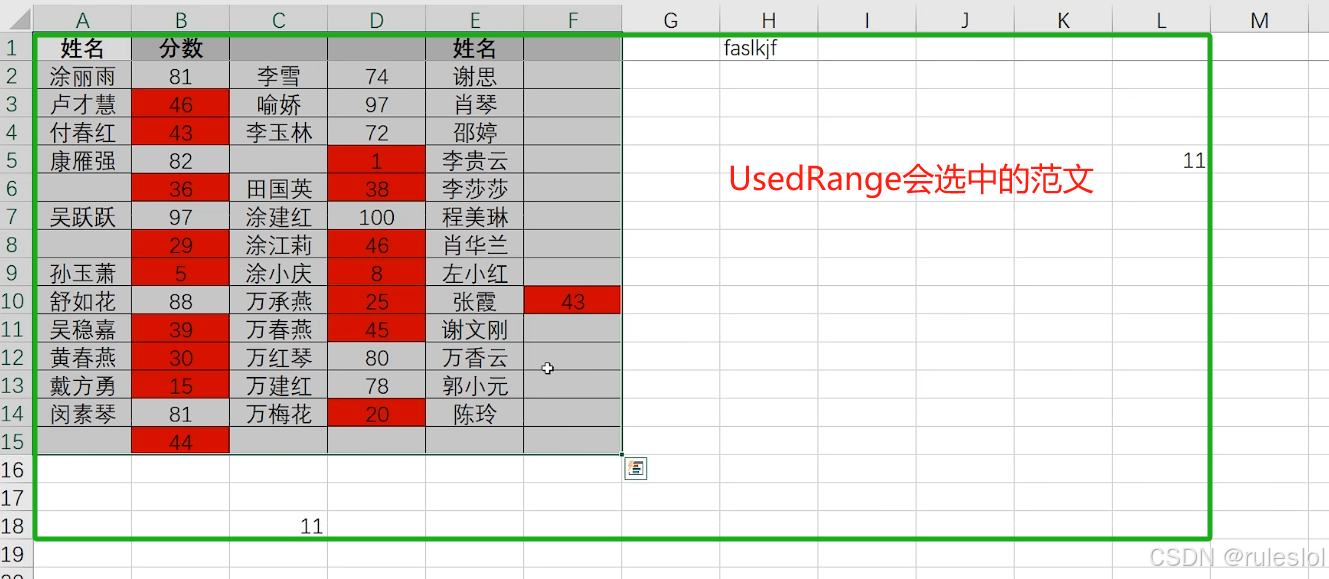Click the cell containing 李雪
This screenshot has height=579, width=1329.
[279, 76]
